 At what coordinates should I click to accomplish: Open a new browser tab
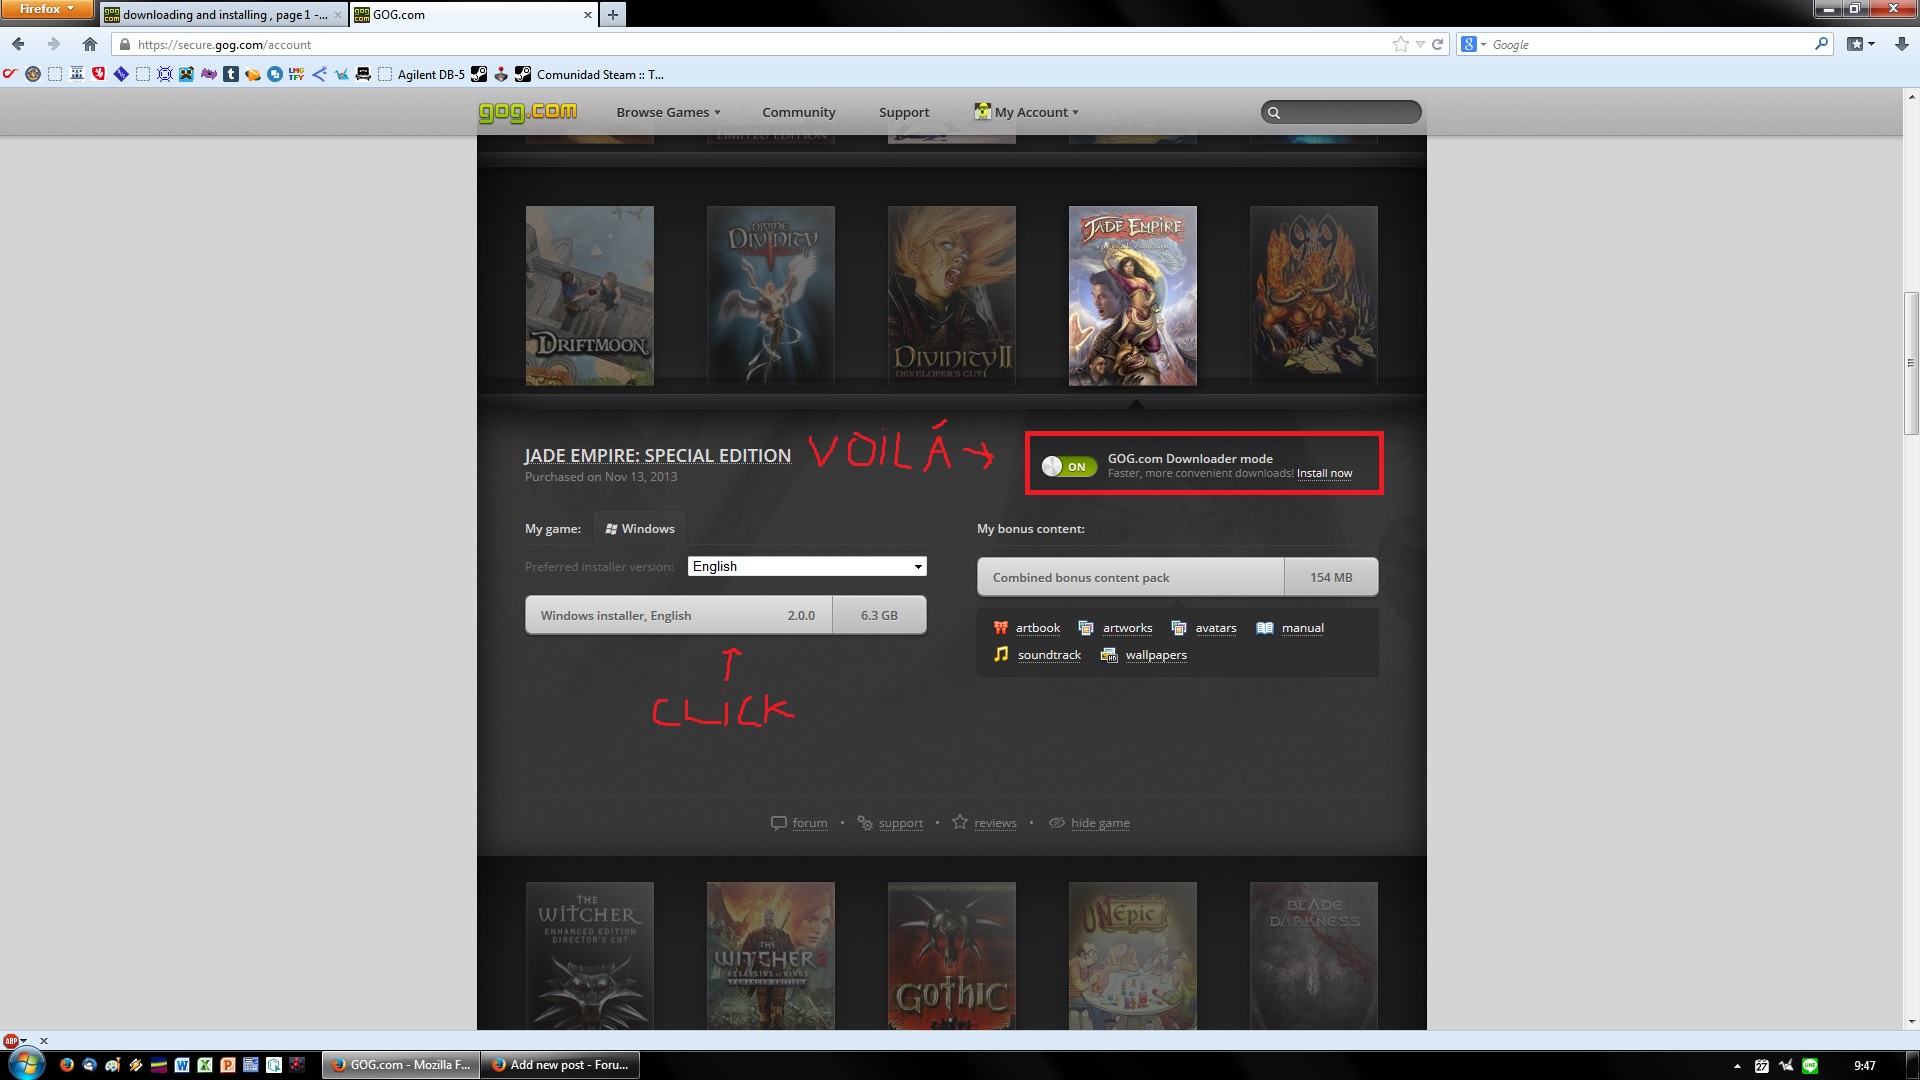pyautogui.click(x=613, y=14)
